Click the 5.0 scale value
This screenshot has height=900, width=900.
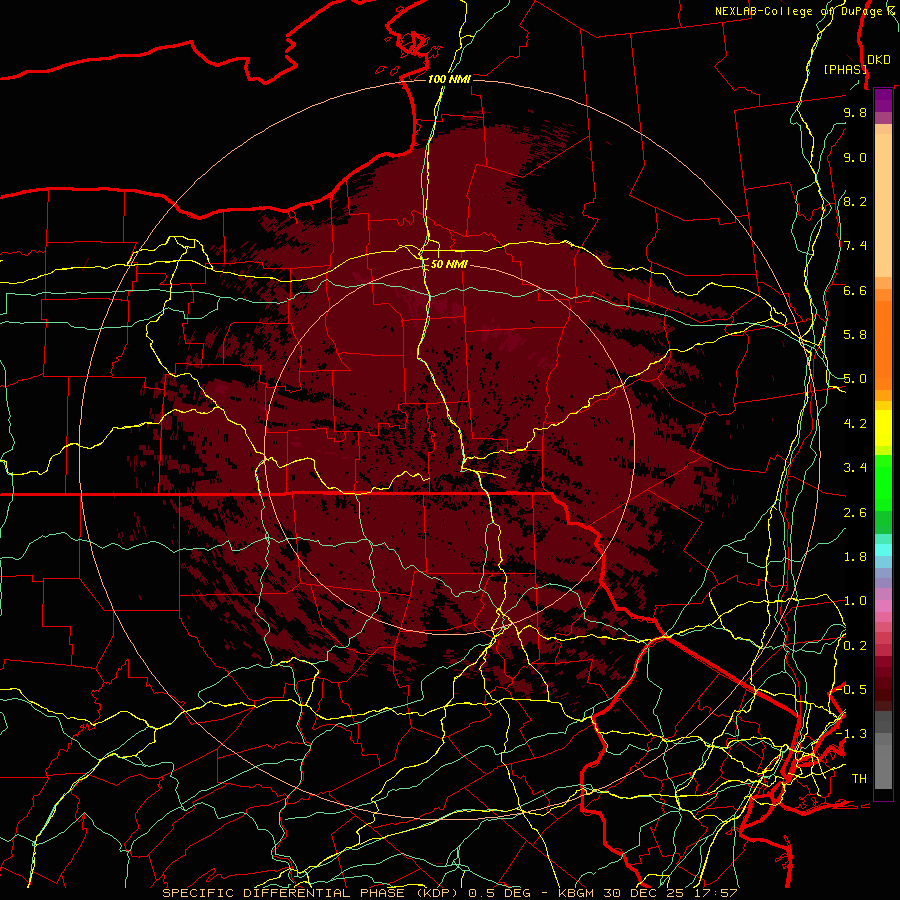(x=855, y=379)
